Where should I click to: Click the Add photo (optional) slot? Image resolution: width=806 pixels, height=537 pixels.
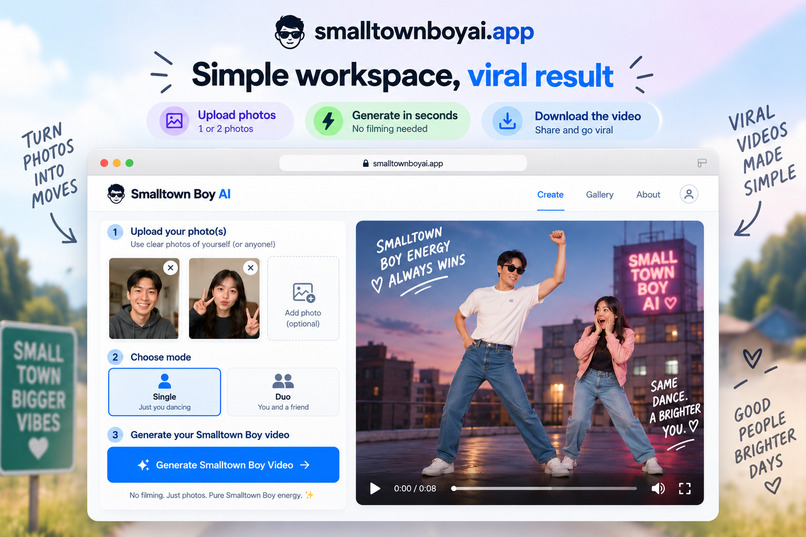[303, 298]
